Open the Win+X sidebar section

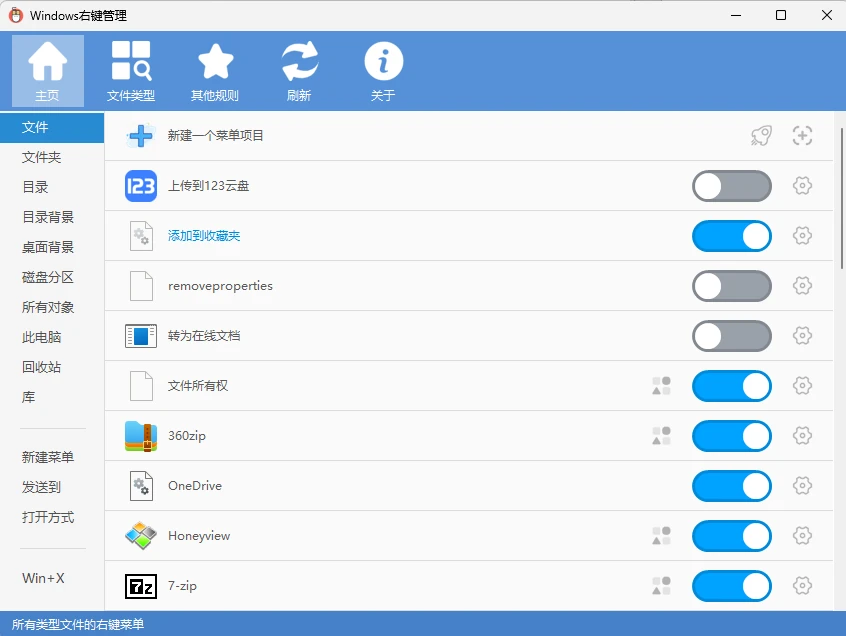[43, 578]
